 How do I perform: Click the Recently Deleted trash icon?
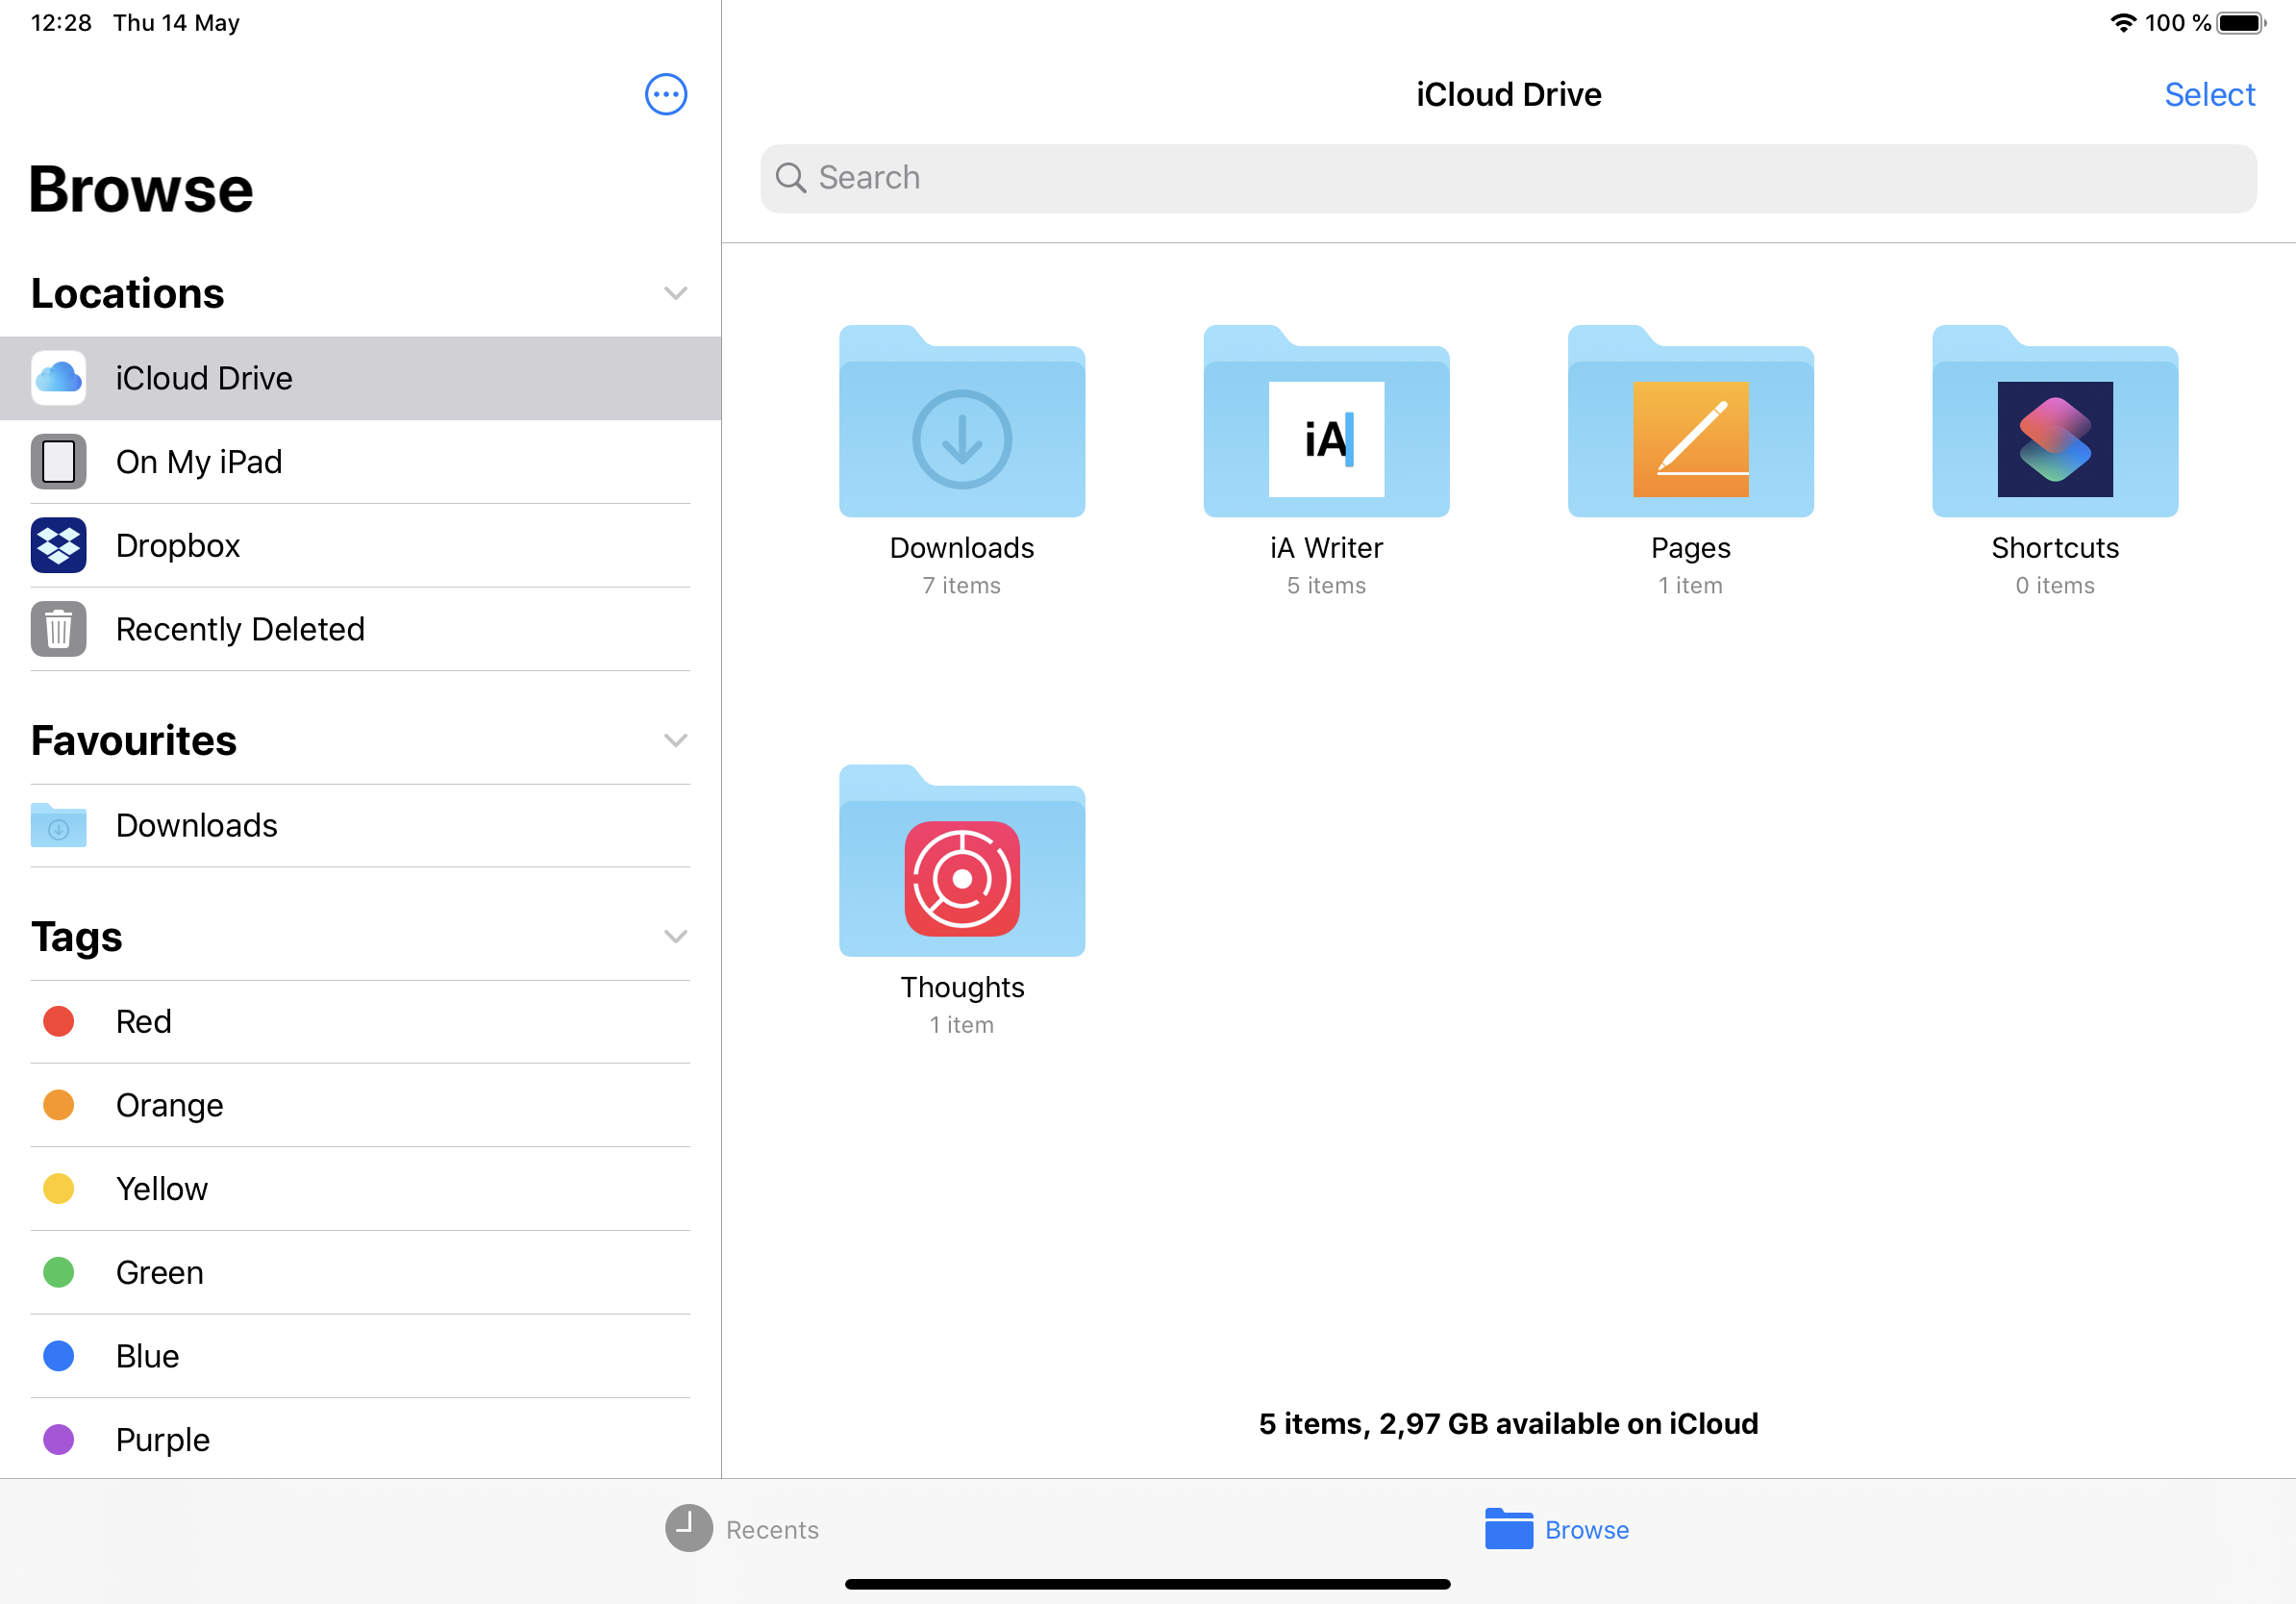(x=58, y=629)
